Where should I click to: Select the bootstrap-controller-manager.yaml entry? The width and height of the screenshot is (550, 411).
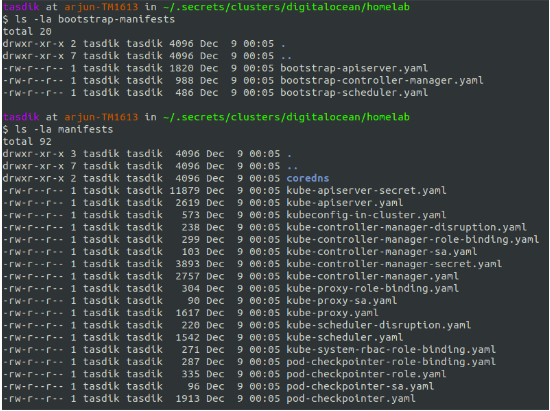(x=382, y=81)
